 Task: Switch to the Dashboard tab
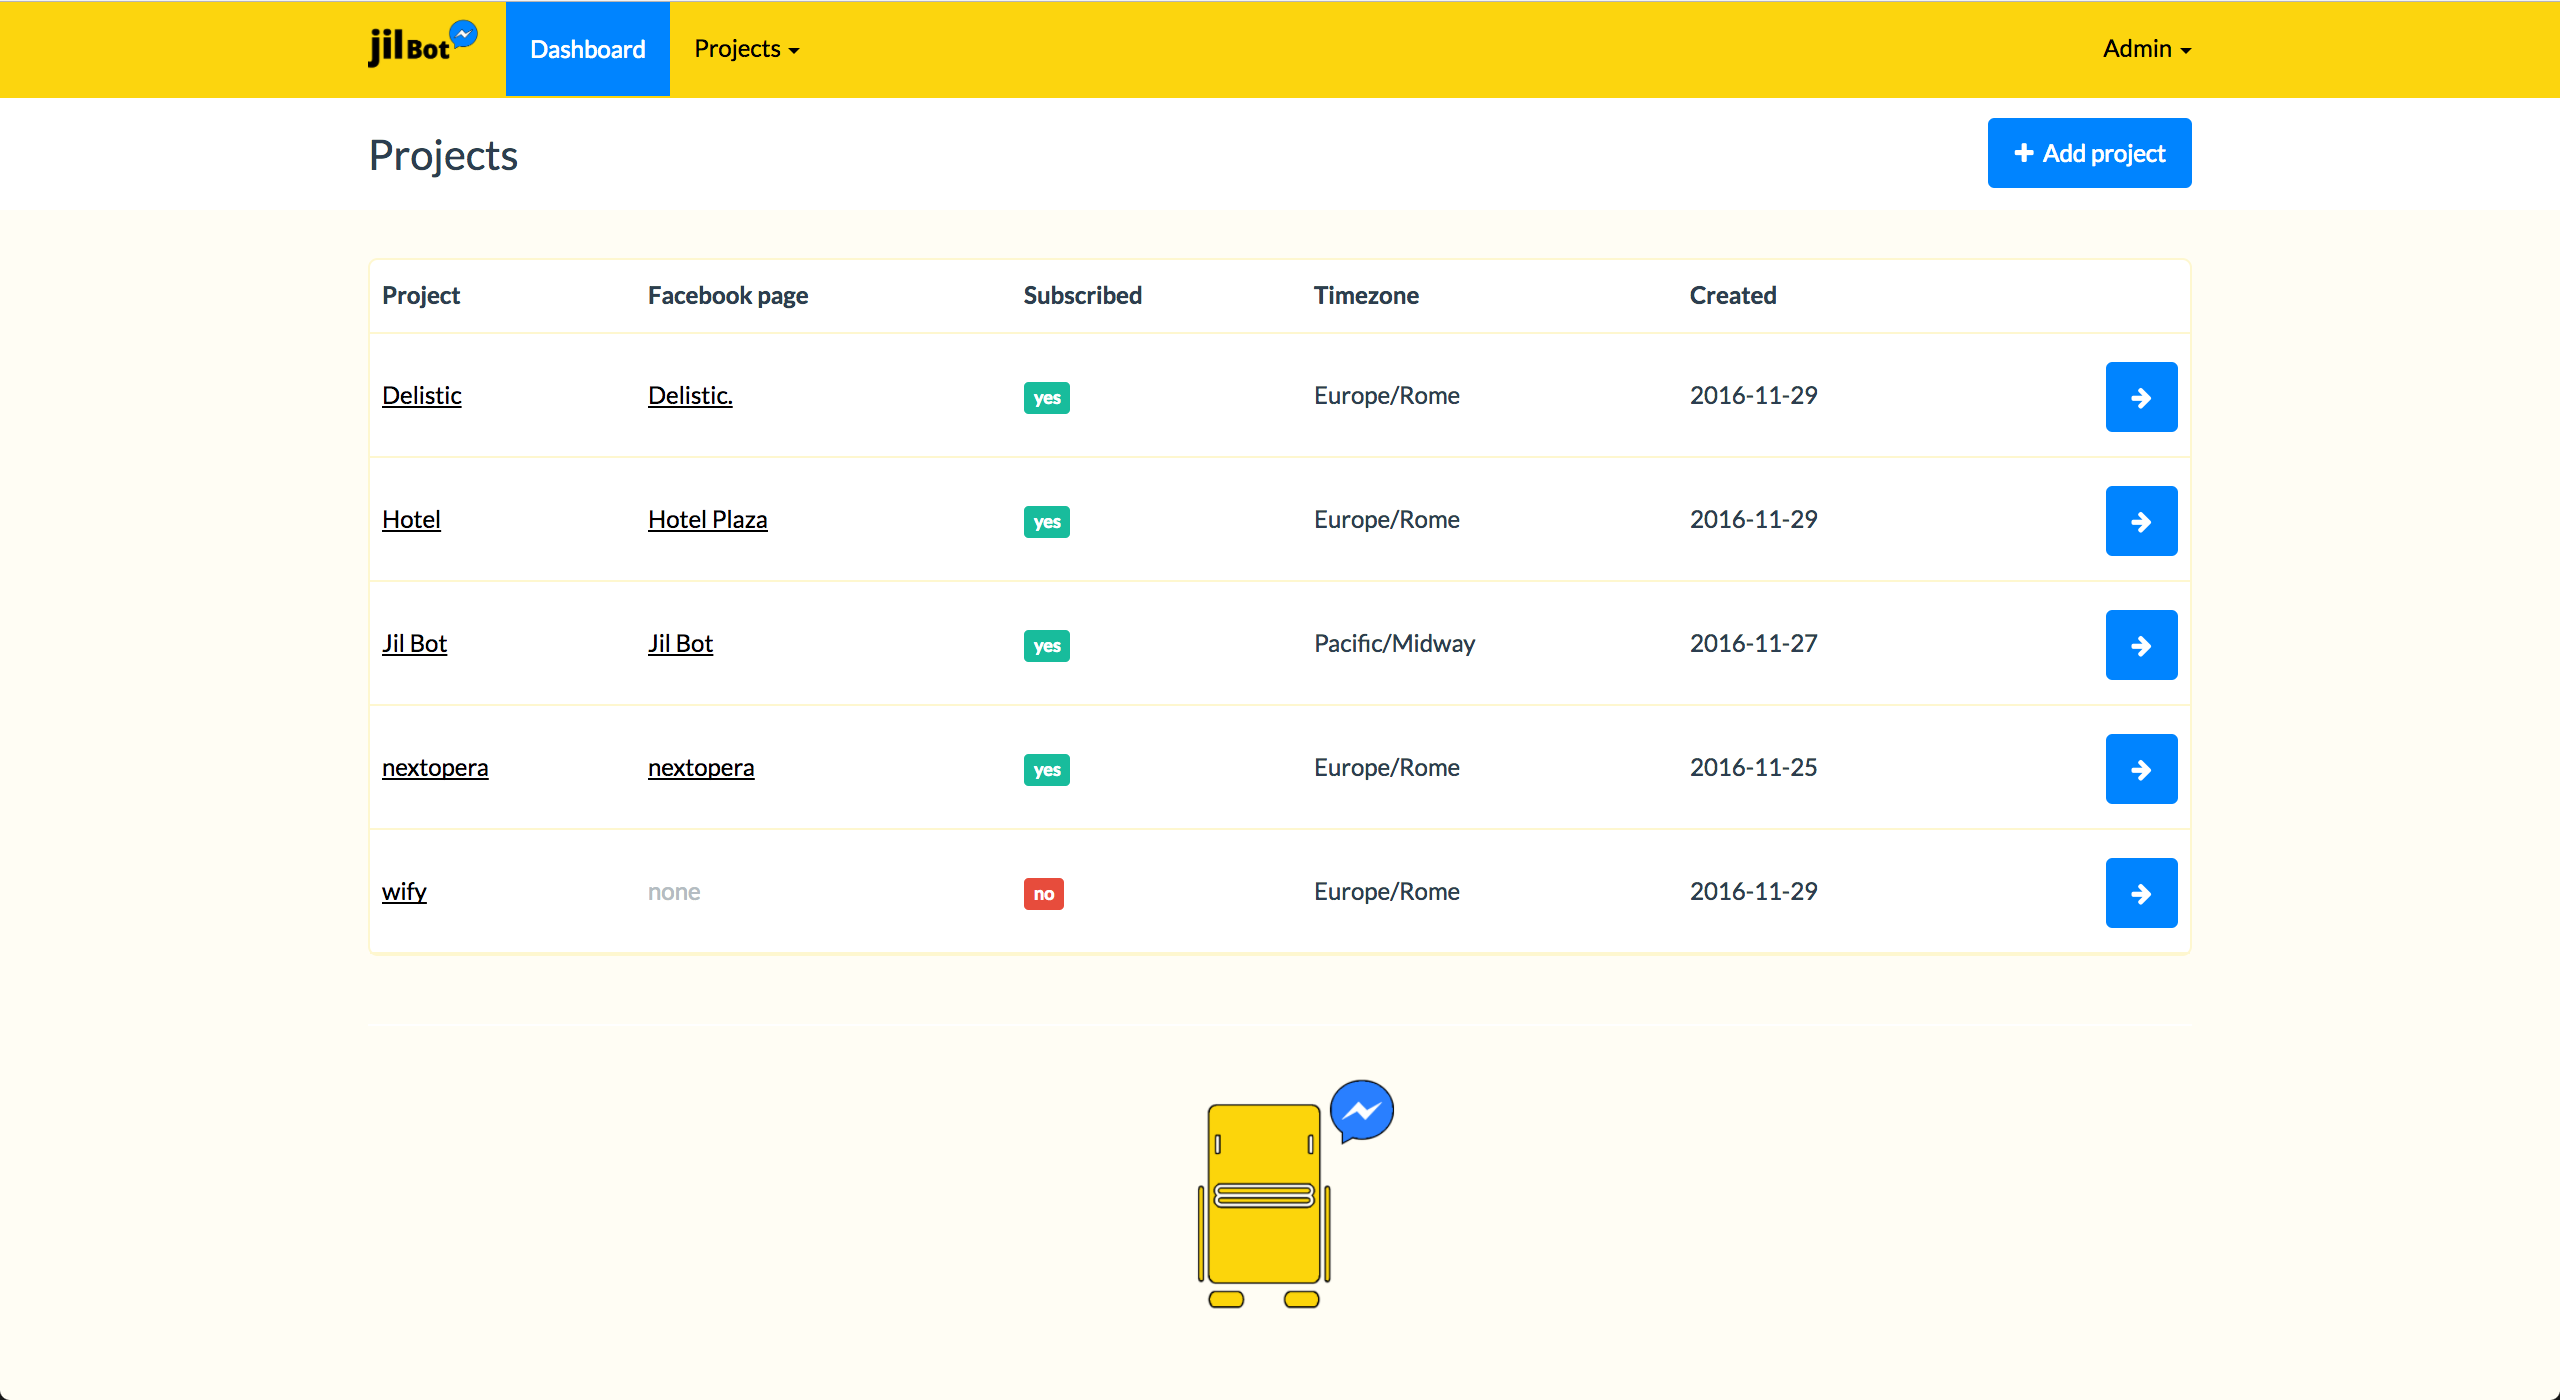pyautogui.click(x=587, y=49)
